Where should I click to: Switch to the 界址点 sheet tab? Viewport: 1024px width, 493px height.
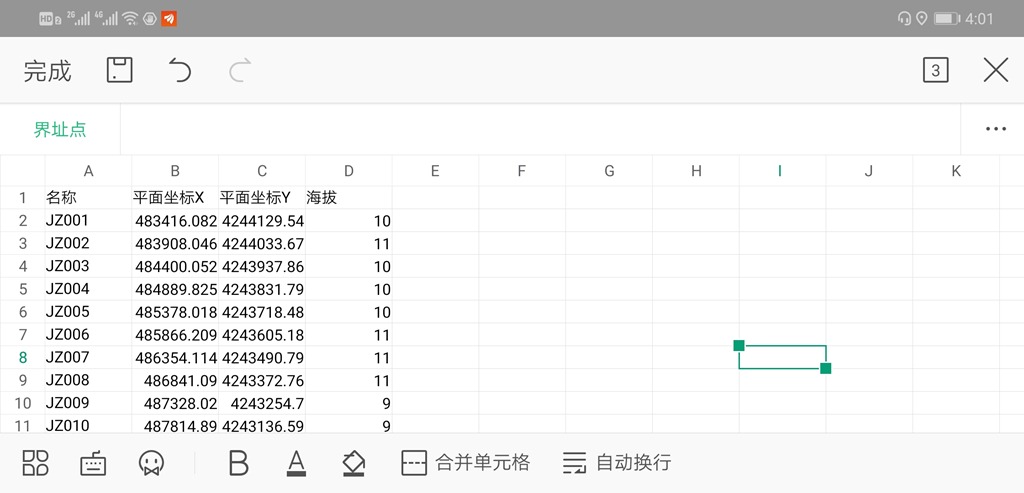pyautogui.click(x=60, y=129)
